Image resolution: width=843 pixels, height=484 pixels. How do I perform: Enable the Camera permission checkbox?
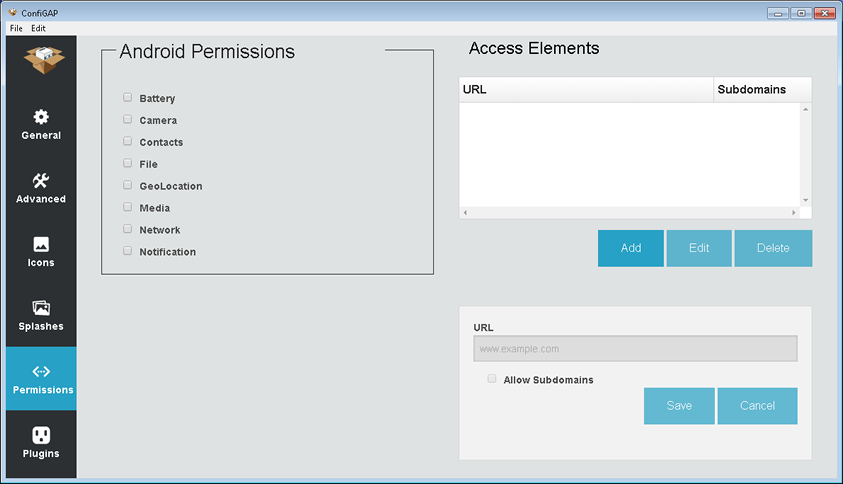(127, 120)
